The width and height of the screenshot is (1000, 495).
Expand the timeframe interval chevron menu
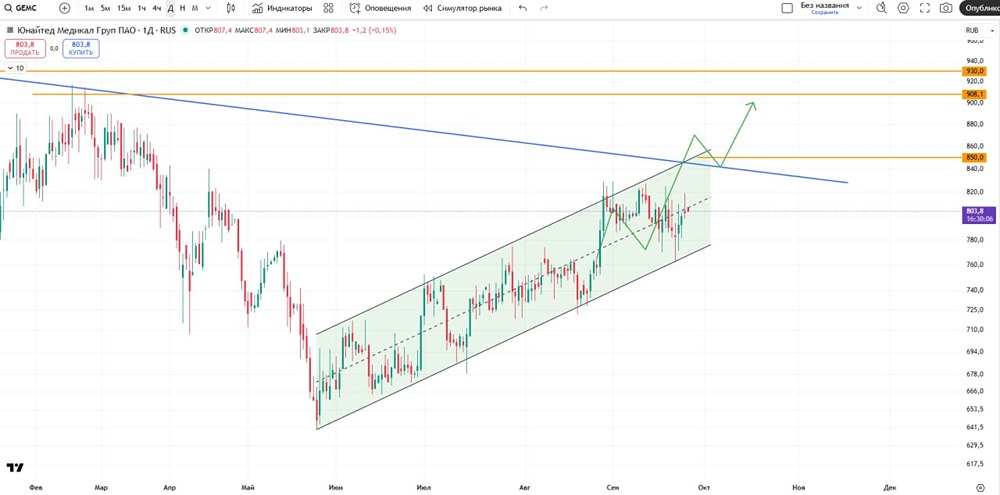(x=207, y=8)
